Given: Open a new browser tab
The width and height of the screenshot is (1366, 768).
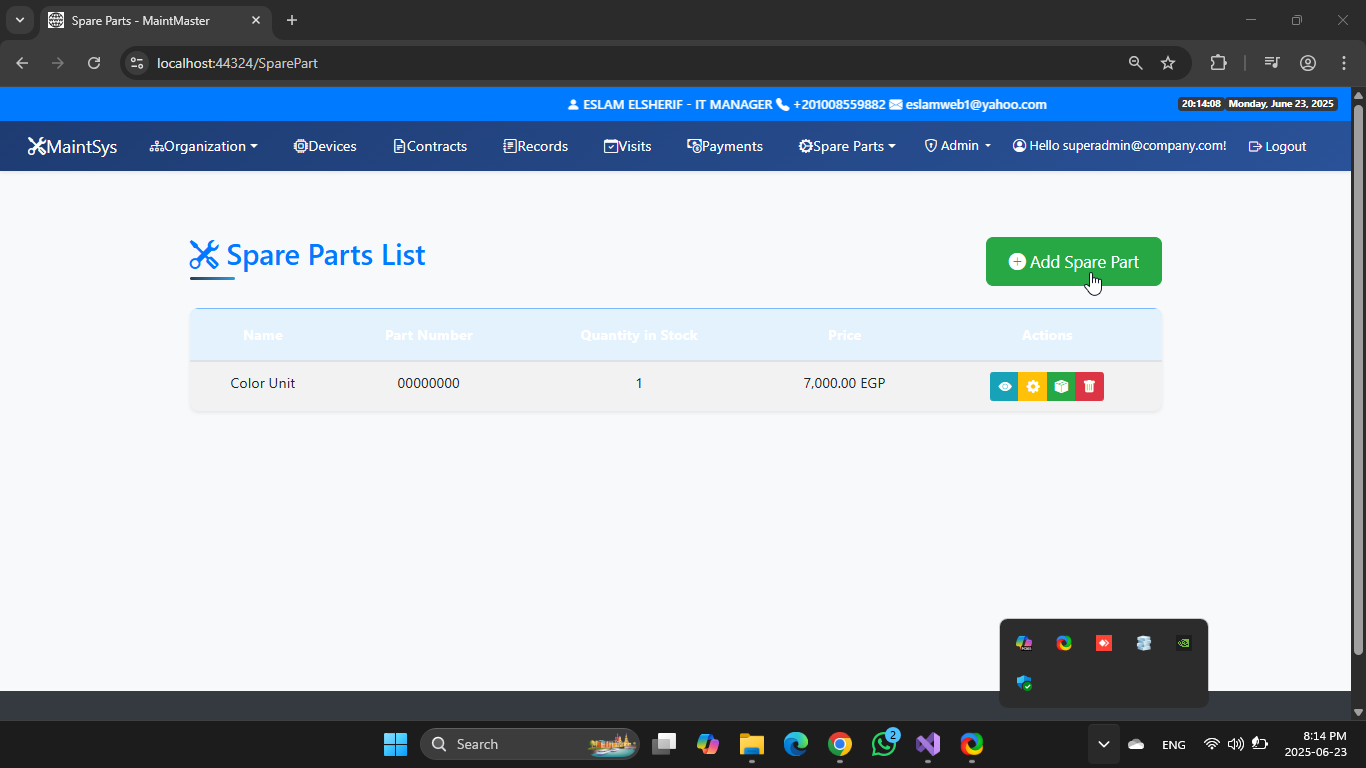Looking at the screenshot, I should click(292, 20).
